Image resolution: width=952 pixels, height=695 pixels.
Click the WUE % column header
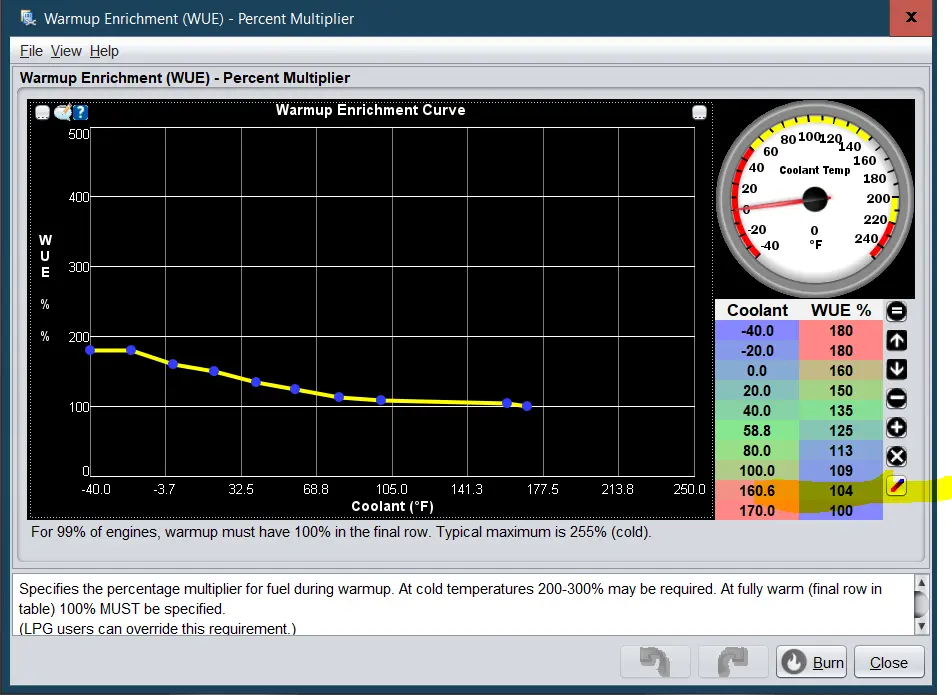coord(841,310)
